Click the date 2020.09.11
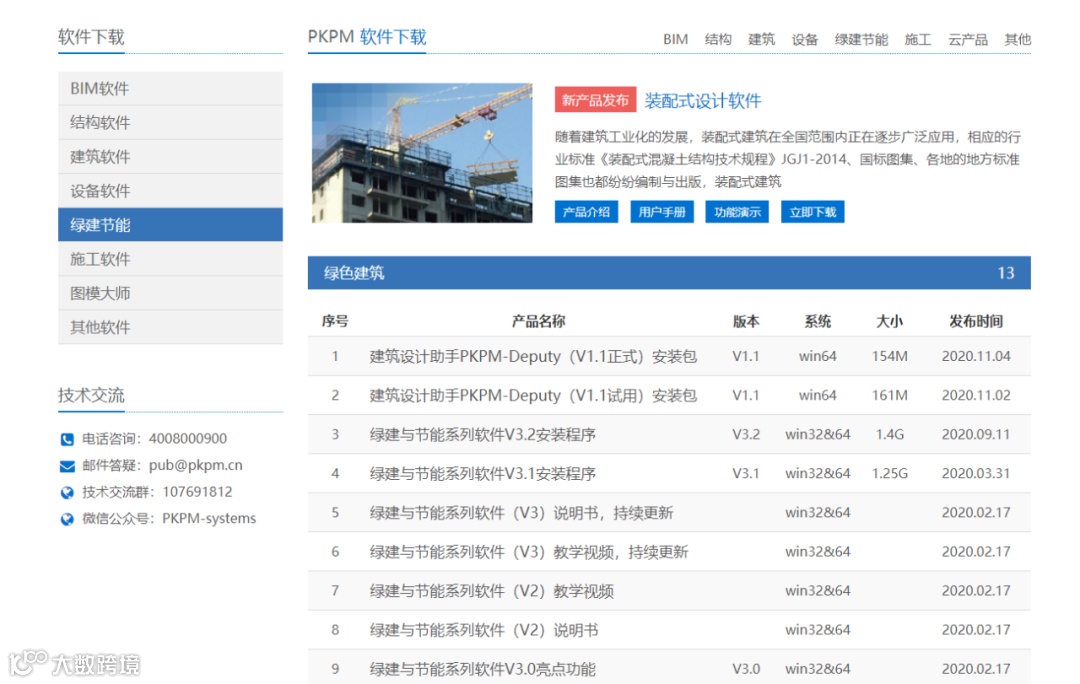 point(976,435)
